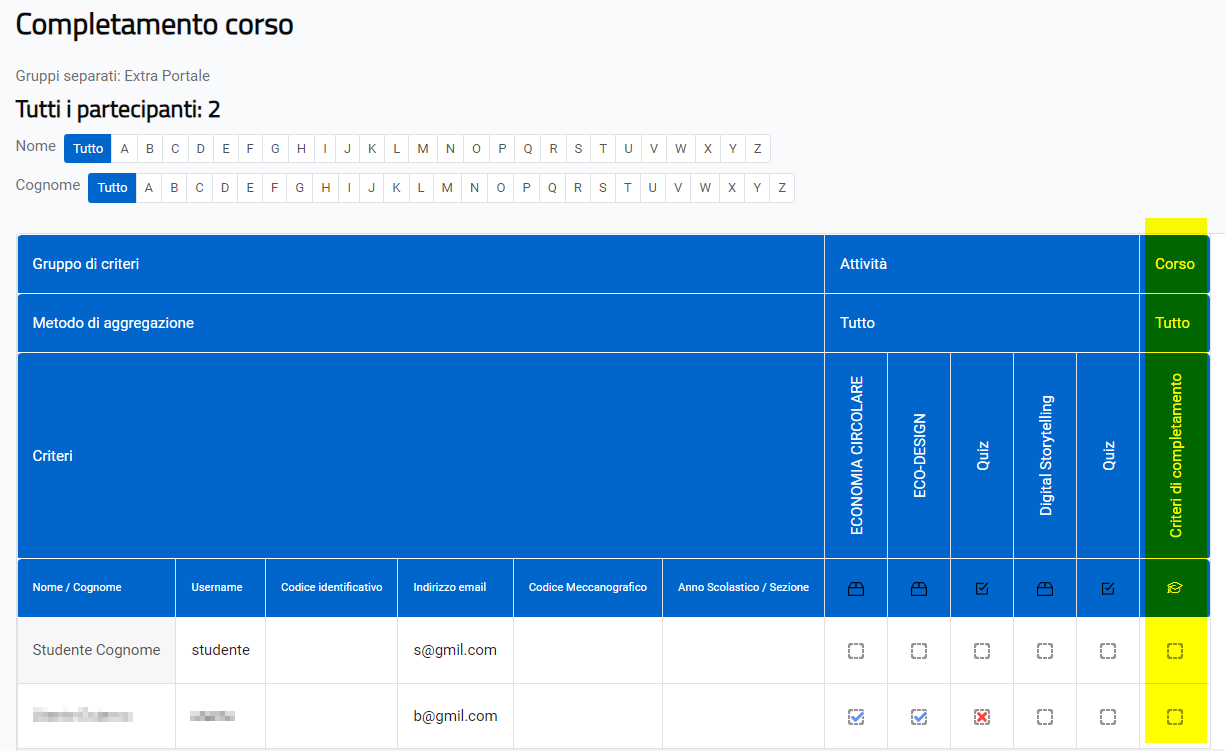The height and width of the screenshot is (751, 1225).
Task: Click the quiz icon right of ECO-DESIGN
Action: click(x=981, y=589)
